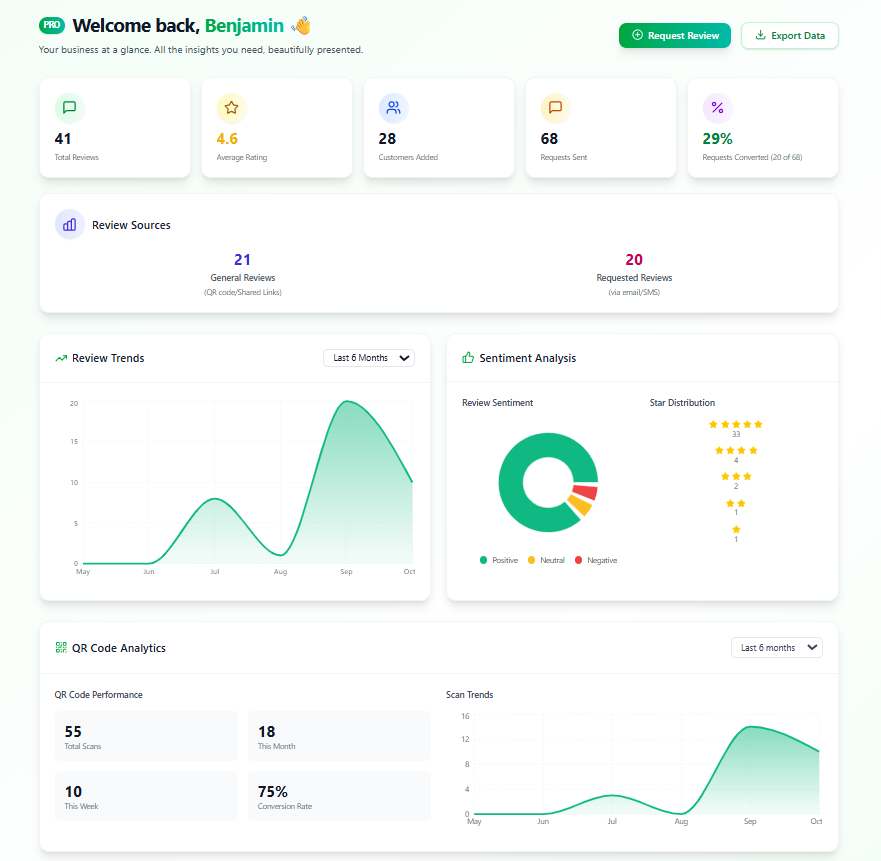Click the Requests Converted percent icon

(716, 108)
